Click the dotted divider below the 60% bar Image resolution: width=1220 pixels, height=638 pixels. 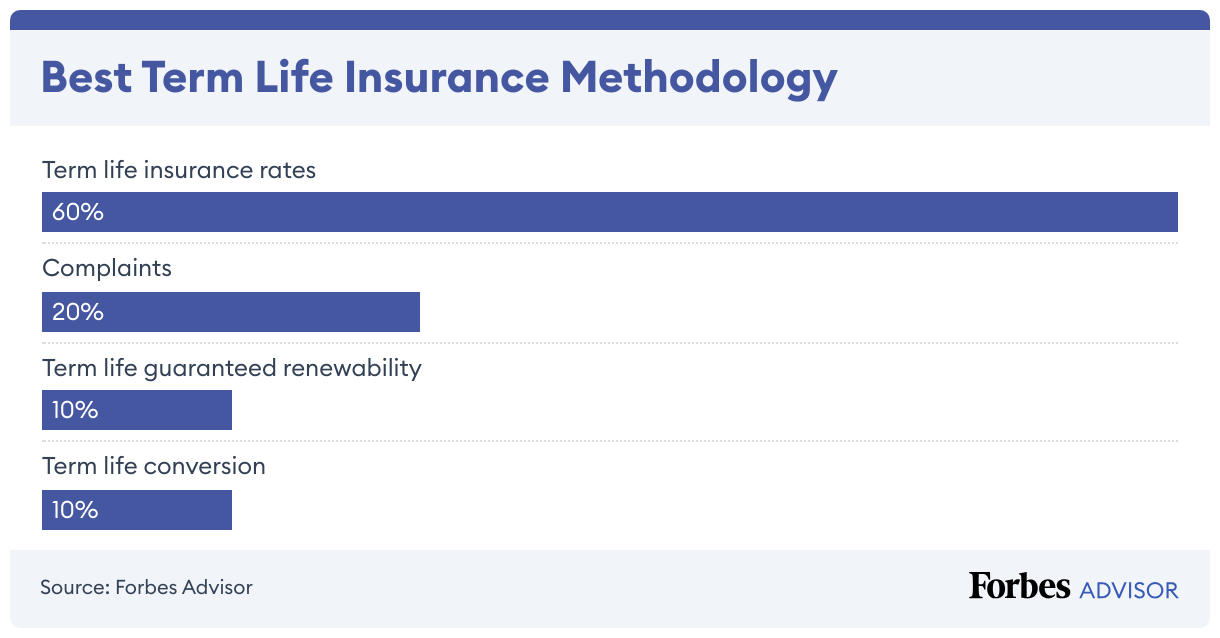[610, 243]
